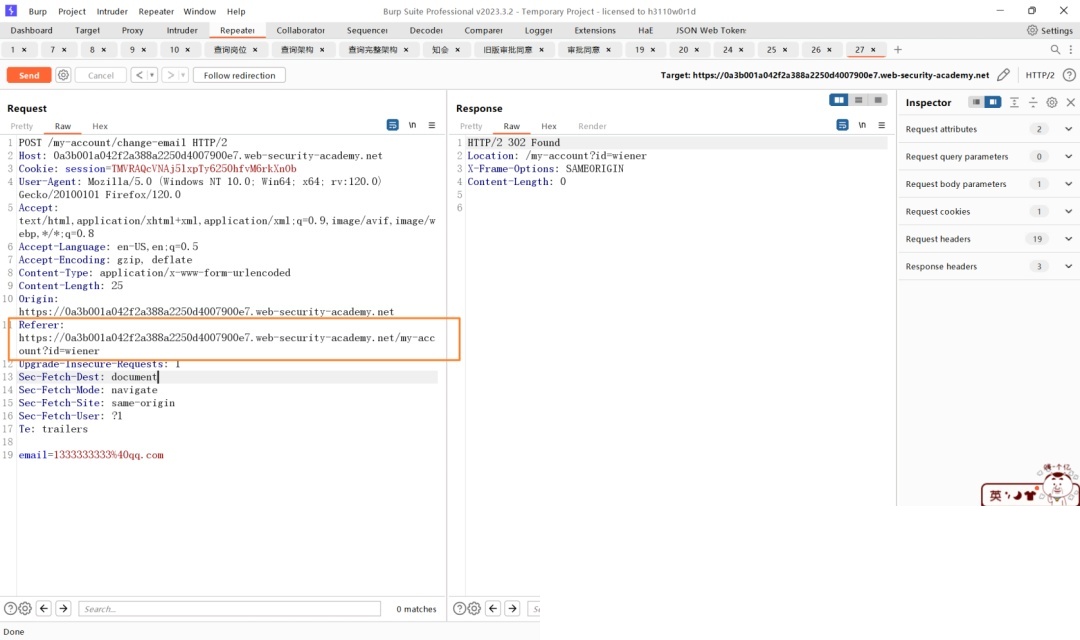Edit target with the pencil icon
Viewport: 1080px width, 640px height.
[1004, 75]
